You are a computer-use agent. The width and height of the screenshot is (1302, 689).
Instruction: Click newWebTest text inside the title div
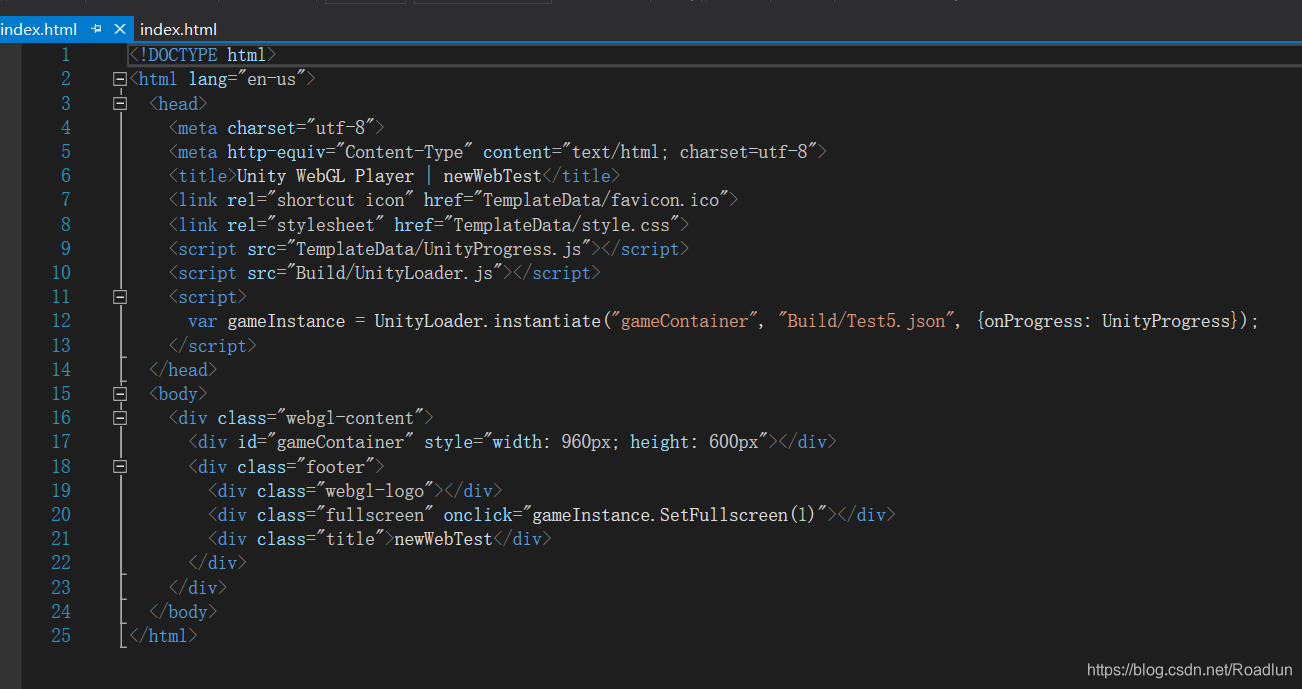click(x=443, y=539)
